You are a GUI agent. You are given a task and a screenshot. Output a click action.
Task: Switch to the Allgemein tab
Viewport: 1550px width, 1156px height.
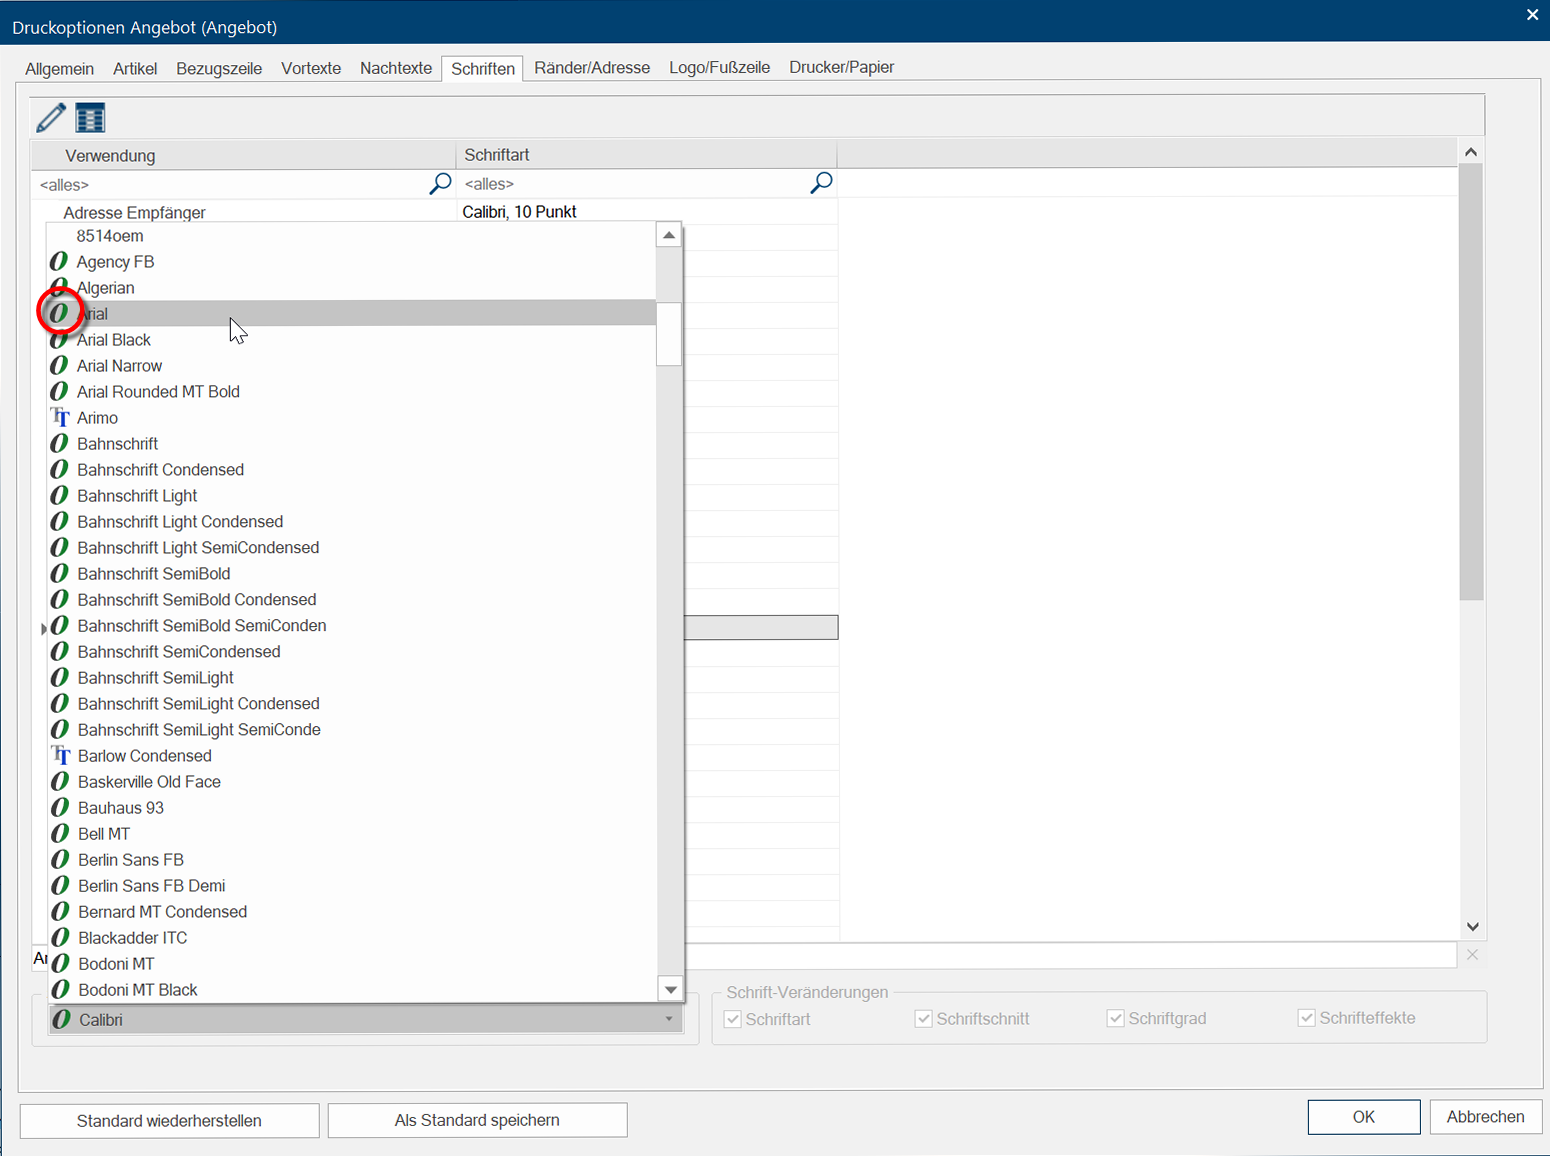(60, 68)
